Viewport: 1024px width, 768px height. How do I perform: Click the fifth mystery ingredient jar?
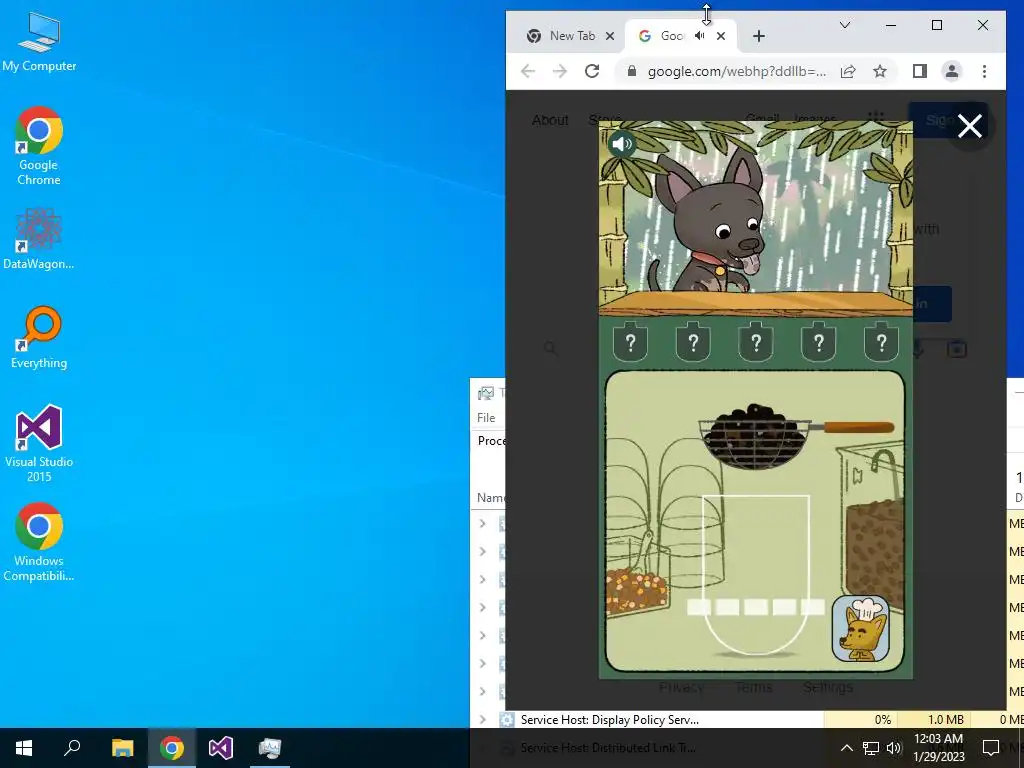(x=881, y=342)
